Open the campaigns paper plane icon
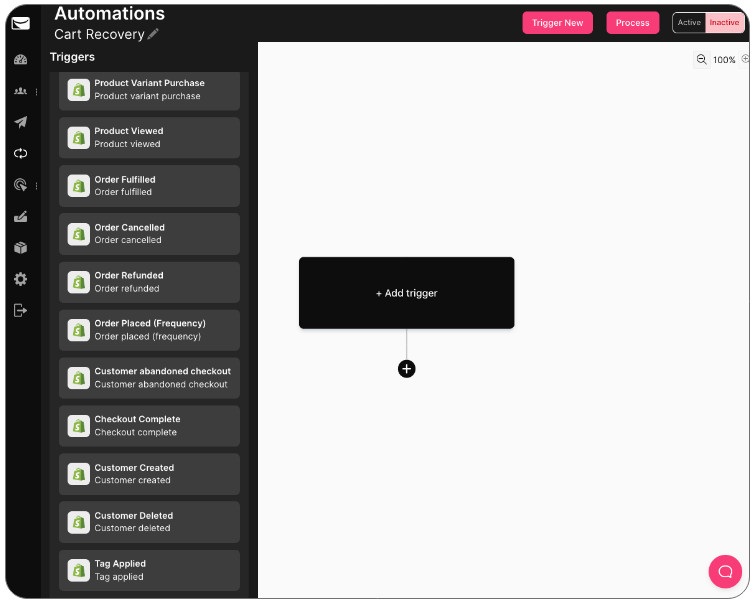The width and height of the screenshot is (755, 602). [x=20, y=122]
